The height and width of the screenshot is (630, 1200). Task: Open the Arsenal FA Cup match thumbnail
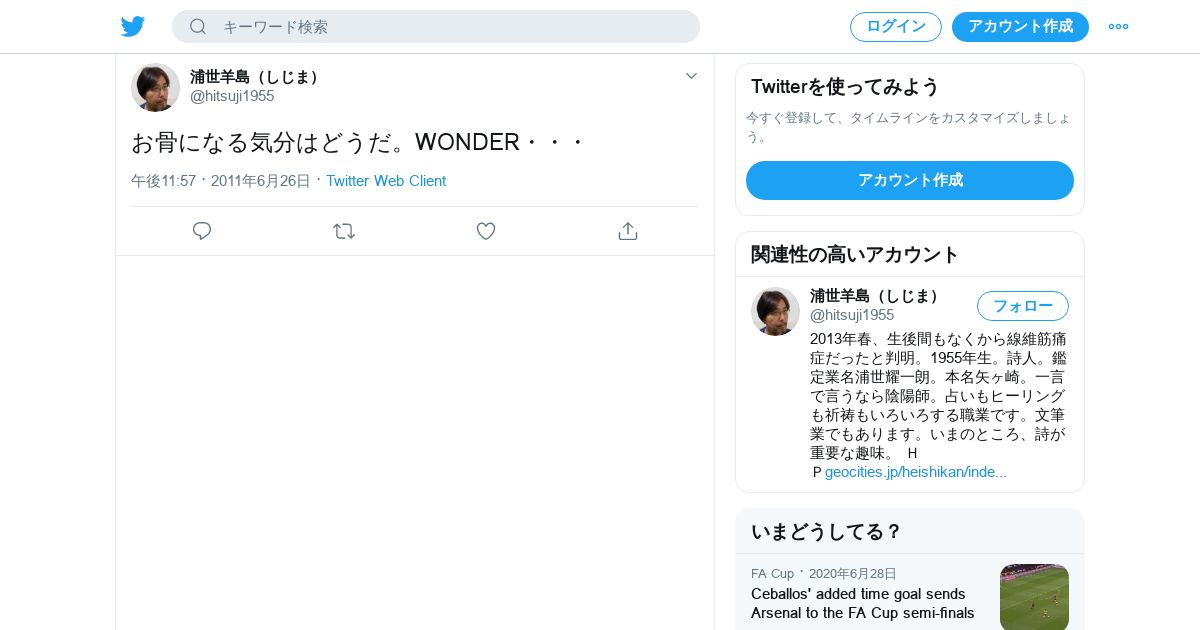[1034, 597]
